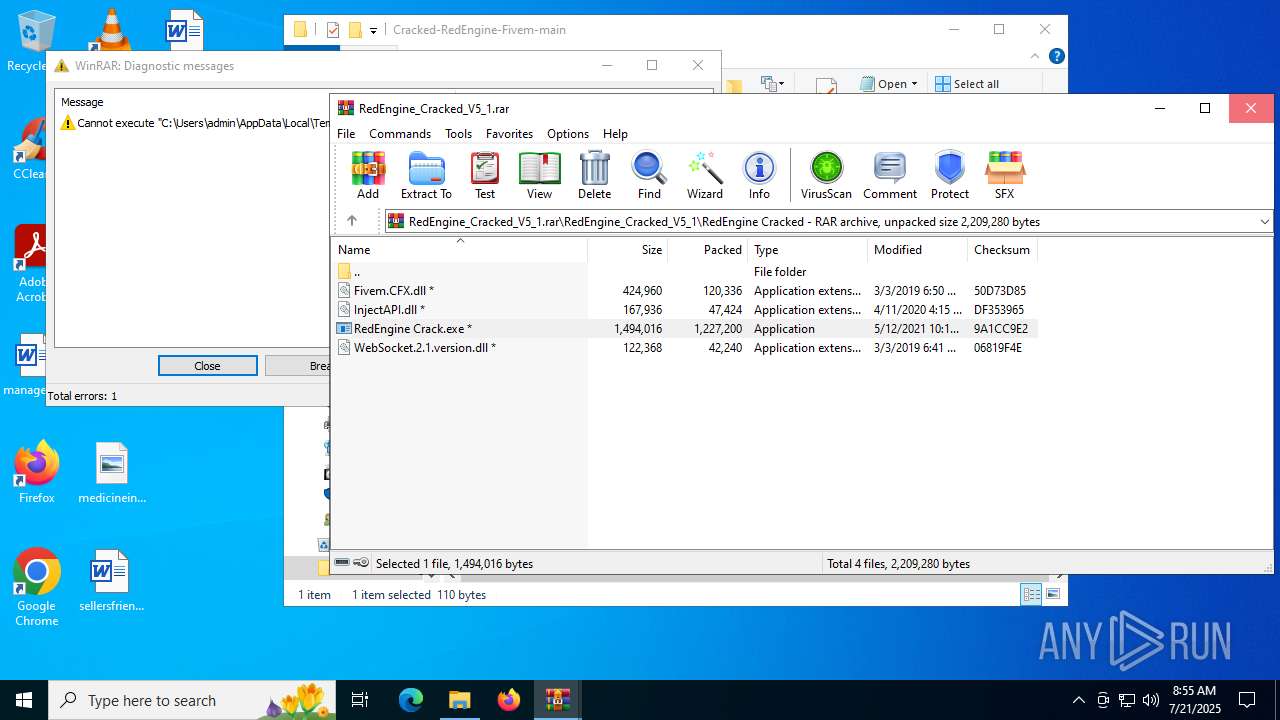Screen dimensions: 1280x720
Task: Launch the Wizard tool
Action: pos(704,176)
